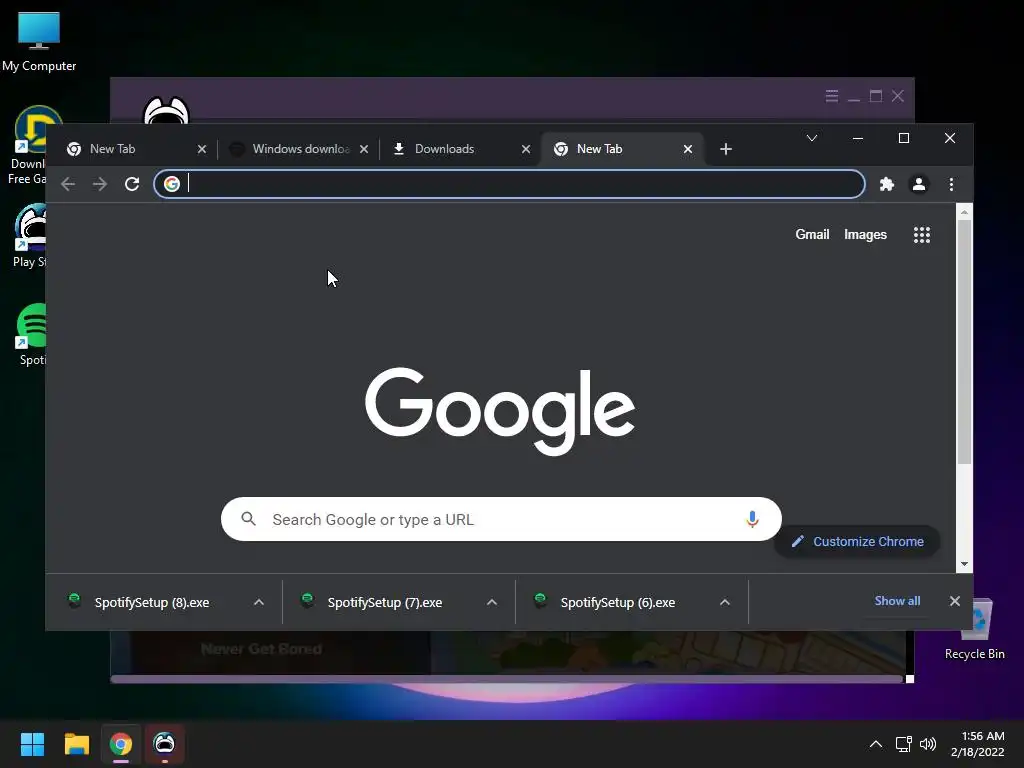Viewport: 1024px width, 768px height.
Task: Click the Chrome taskbar icon
Action: pos(121,744)
